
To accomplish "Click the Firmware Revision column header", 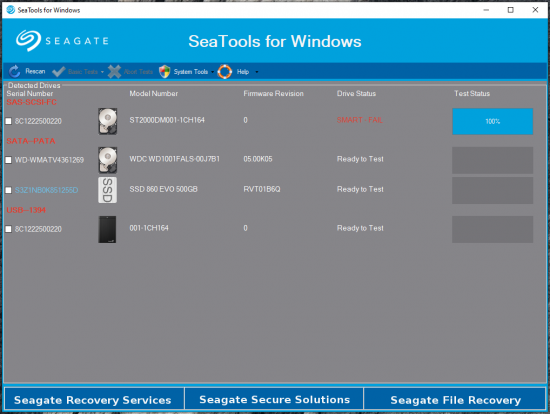I will [274, 93].
